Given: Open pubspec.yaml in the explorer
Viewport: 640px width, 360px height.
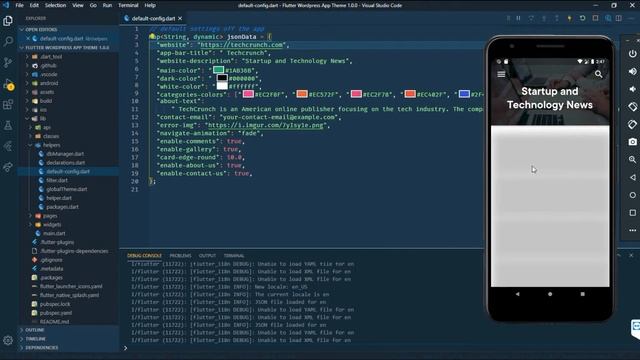Looking at the screenshot, I should (56, 313).
